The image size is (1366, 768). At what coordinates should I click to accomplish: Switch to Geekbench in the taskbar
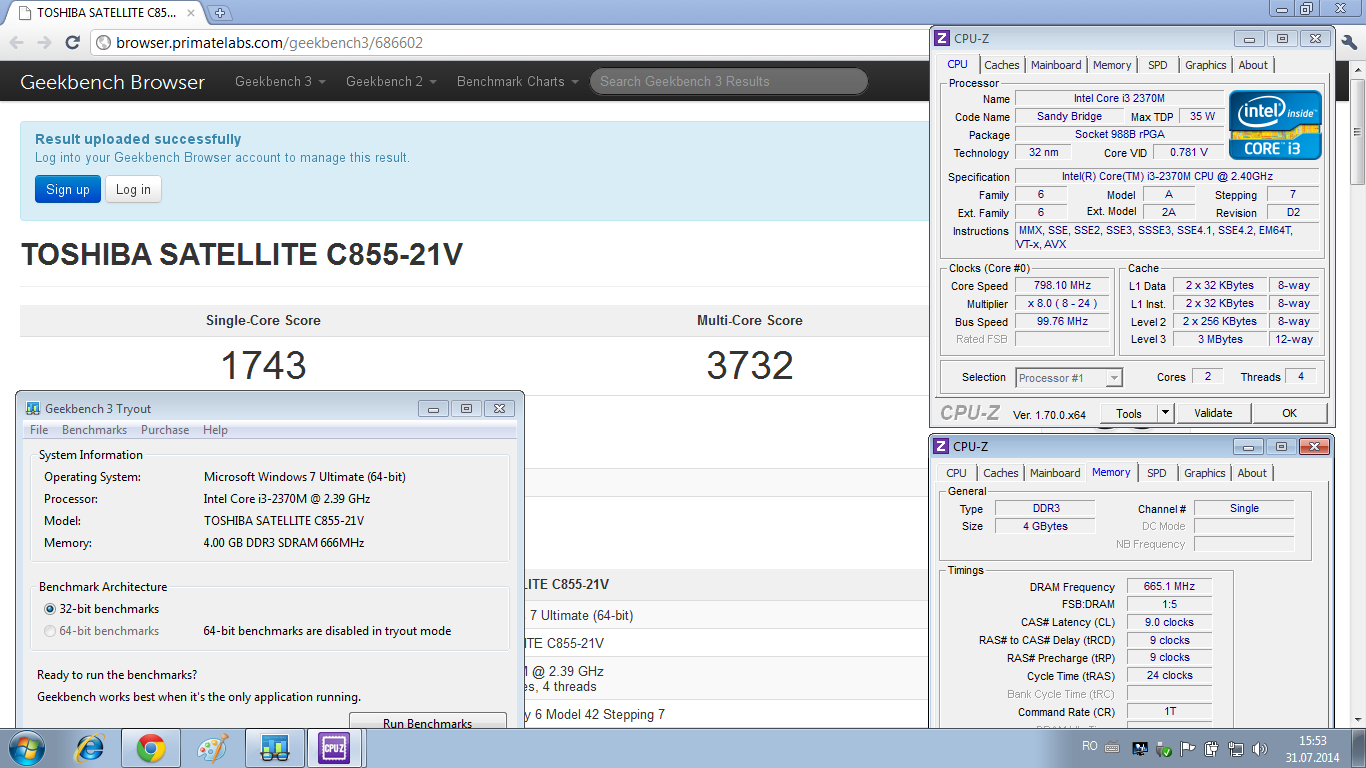275,748
